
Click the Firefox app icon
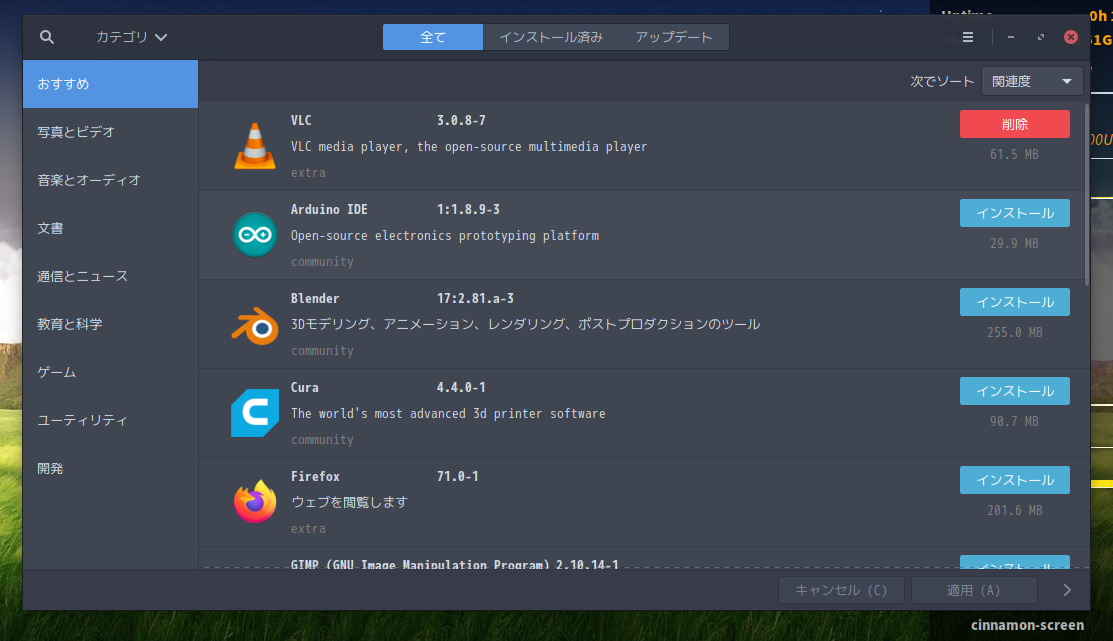click(255, 501)
